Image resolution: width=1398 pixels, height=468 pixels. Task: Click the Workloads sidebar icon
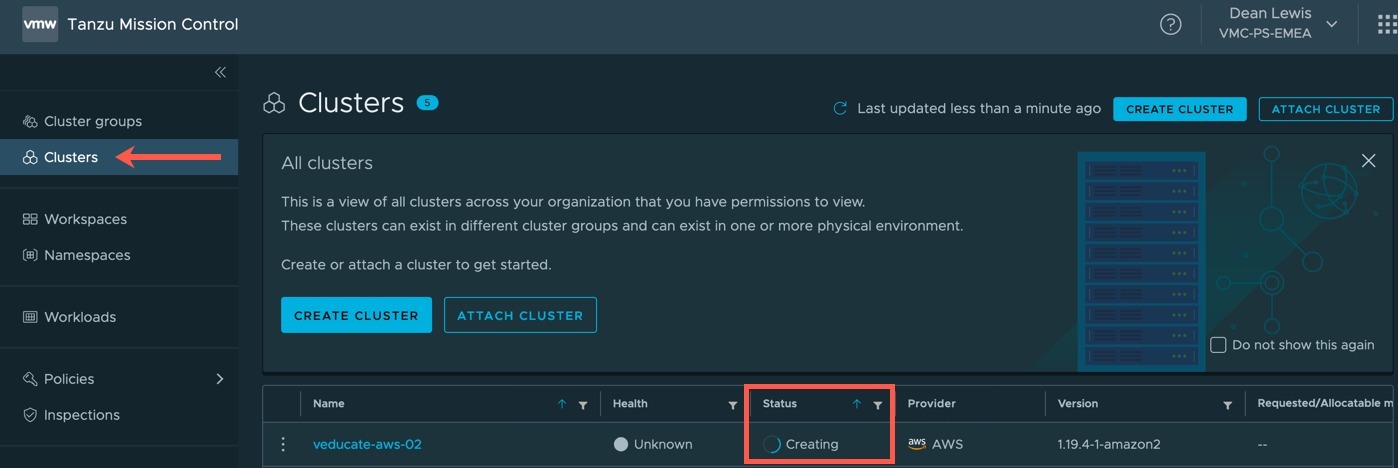tap(30, 317)
